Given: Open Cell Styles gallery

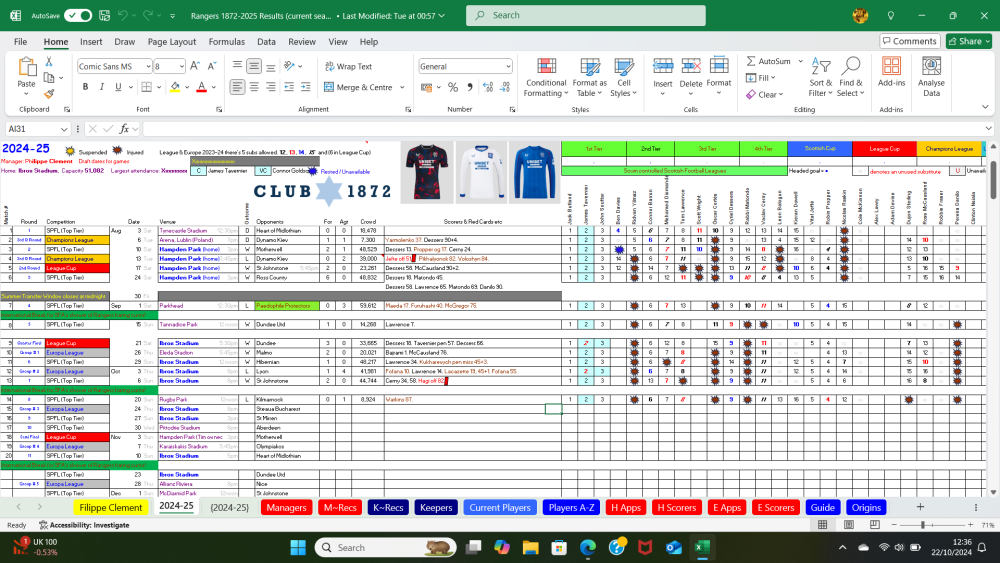Looking at the screenshot, I should tap(624, 77).
